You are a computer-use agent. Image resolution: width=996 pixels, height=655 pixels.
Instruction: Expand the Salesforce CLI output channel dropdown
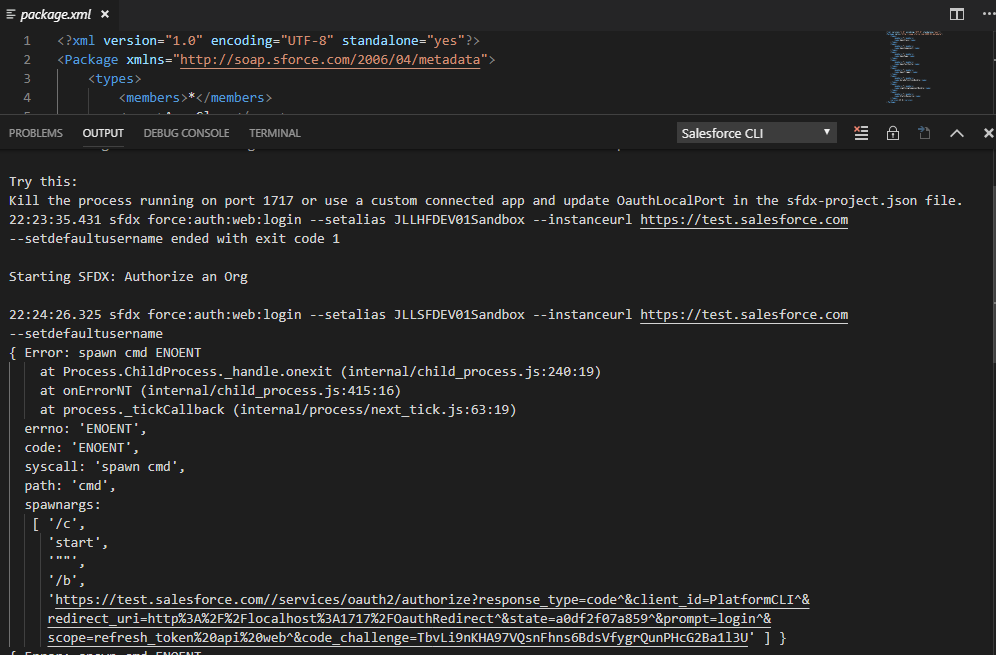756,133
